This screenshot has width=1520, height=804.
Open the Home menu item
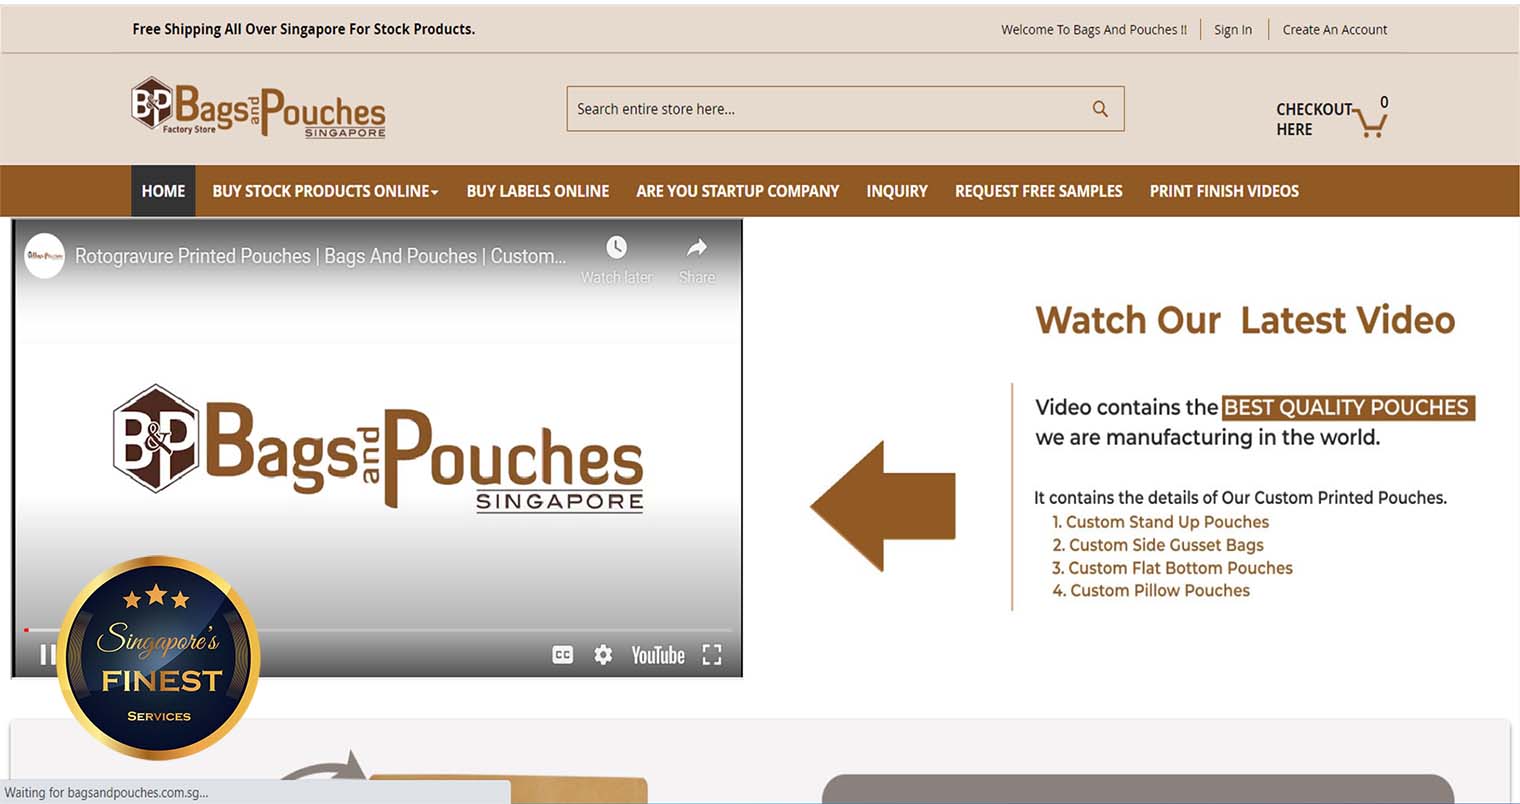pos(163,191)
